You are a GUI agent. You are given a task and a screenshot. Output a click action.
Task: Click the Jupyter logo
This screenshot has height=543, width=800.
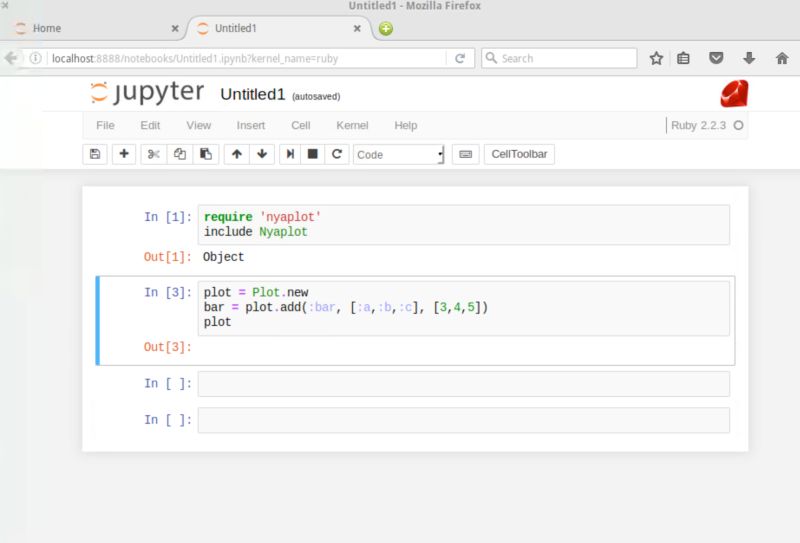pos(147,93)
